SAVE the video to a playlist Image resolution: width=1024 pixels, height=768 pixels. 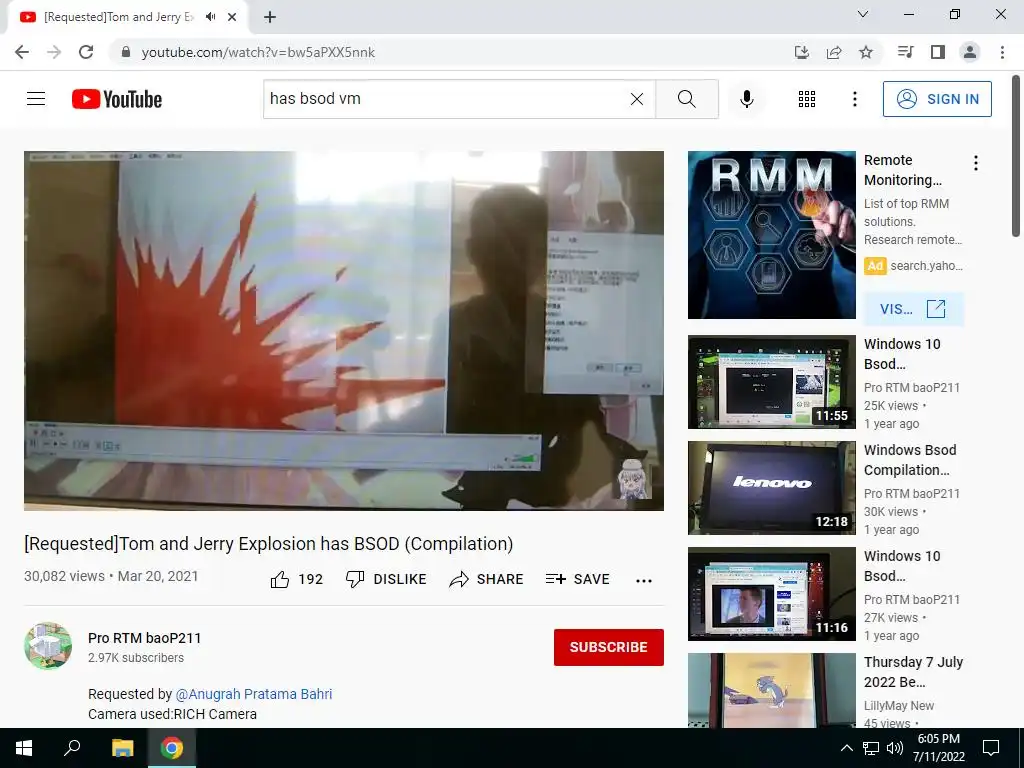point(577,579)
